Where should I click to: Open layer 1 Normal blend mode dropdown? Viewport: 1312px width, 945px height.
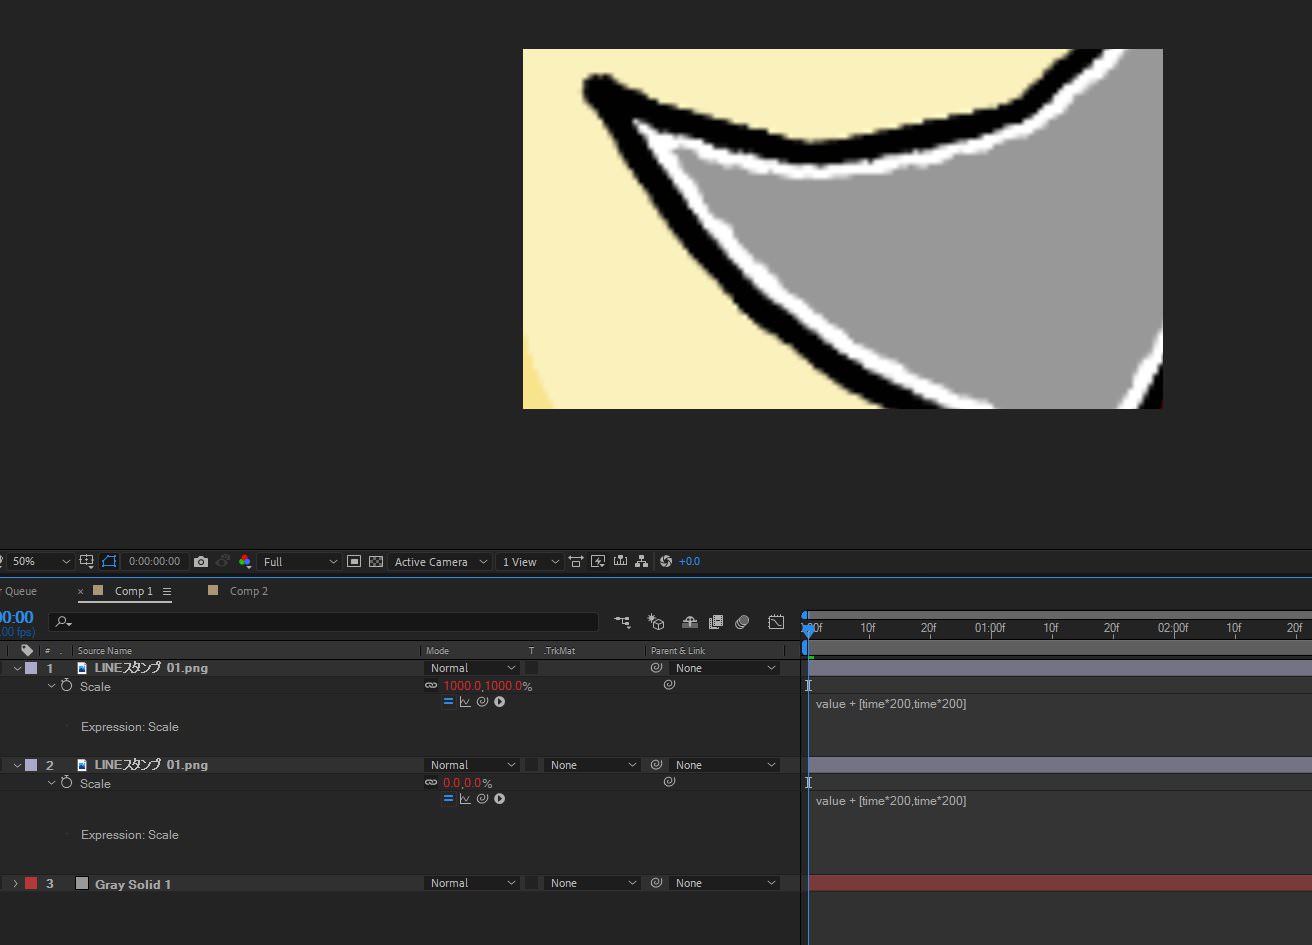pyautogui.click(x=472, y=668)
